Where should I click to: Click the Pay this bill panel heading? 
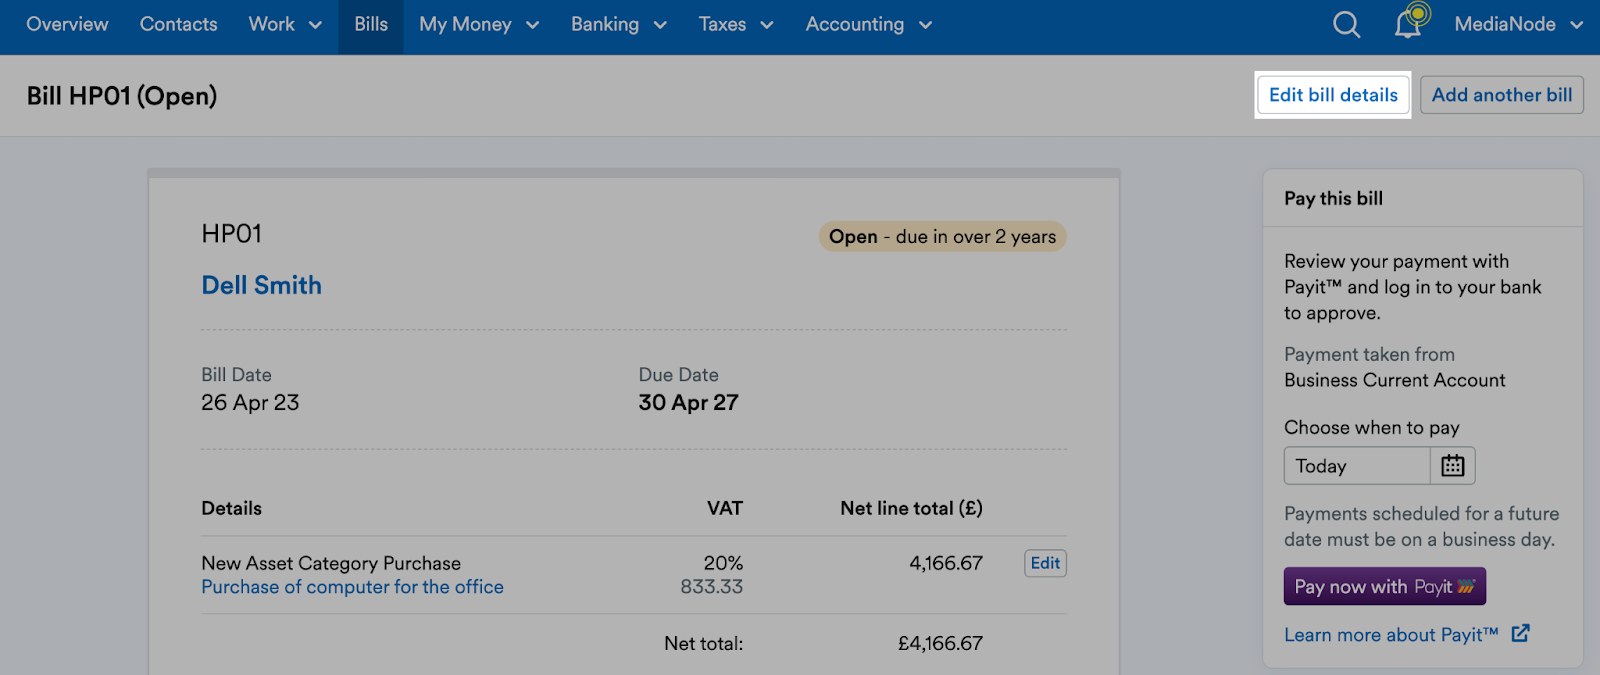point(1333,198)
